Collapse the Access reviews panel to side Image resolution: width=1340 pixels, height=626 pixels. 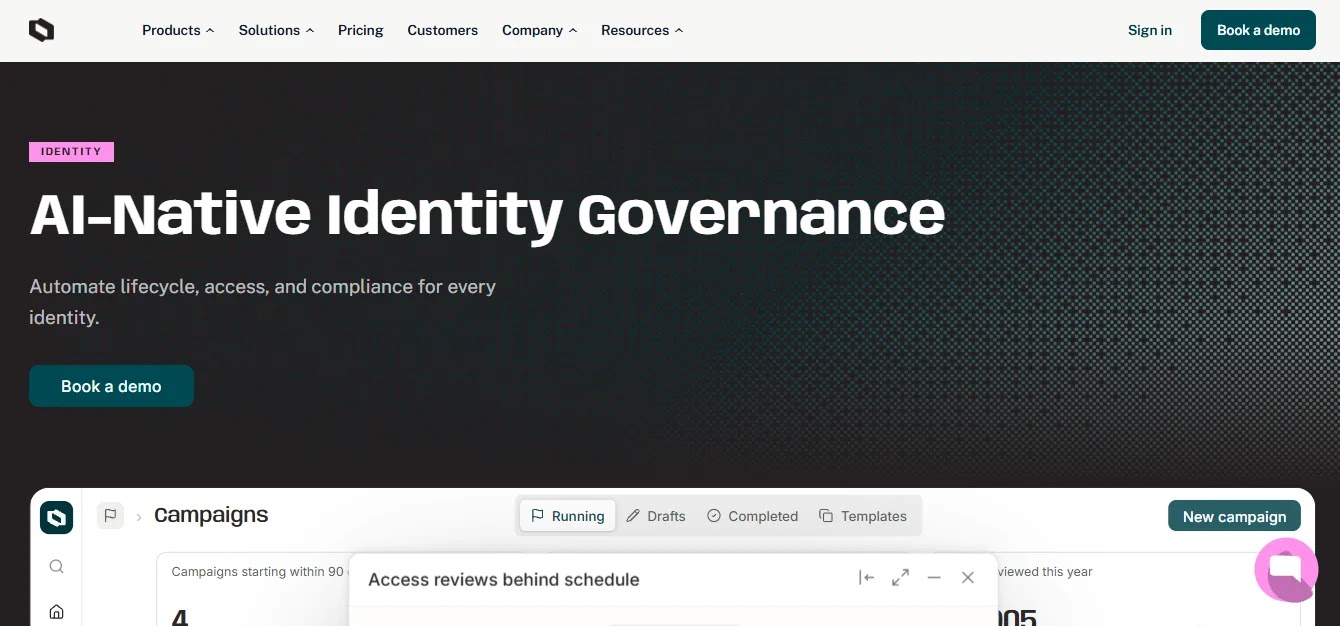[x=867, y=578]
